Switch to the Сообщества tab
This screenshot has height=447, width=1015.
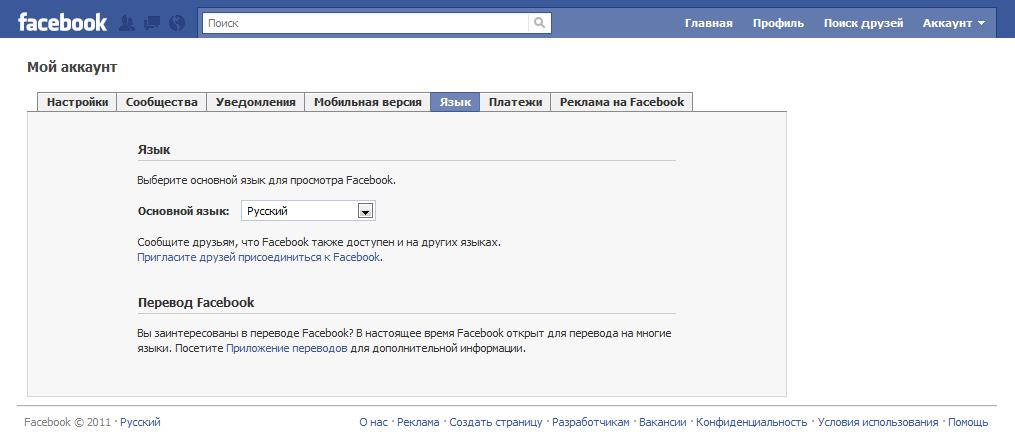(162, 102)
